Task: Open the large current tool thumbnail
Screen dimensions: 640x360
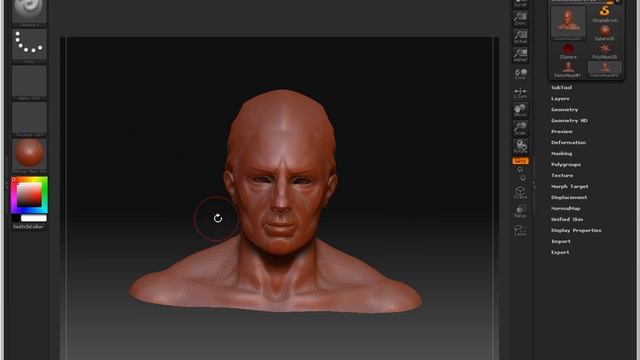Action: tap(568, 23)
